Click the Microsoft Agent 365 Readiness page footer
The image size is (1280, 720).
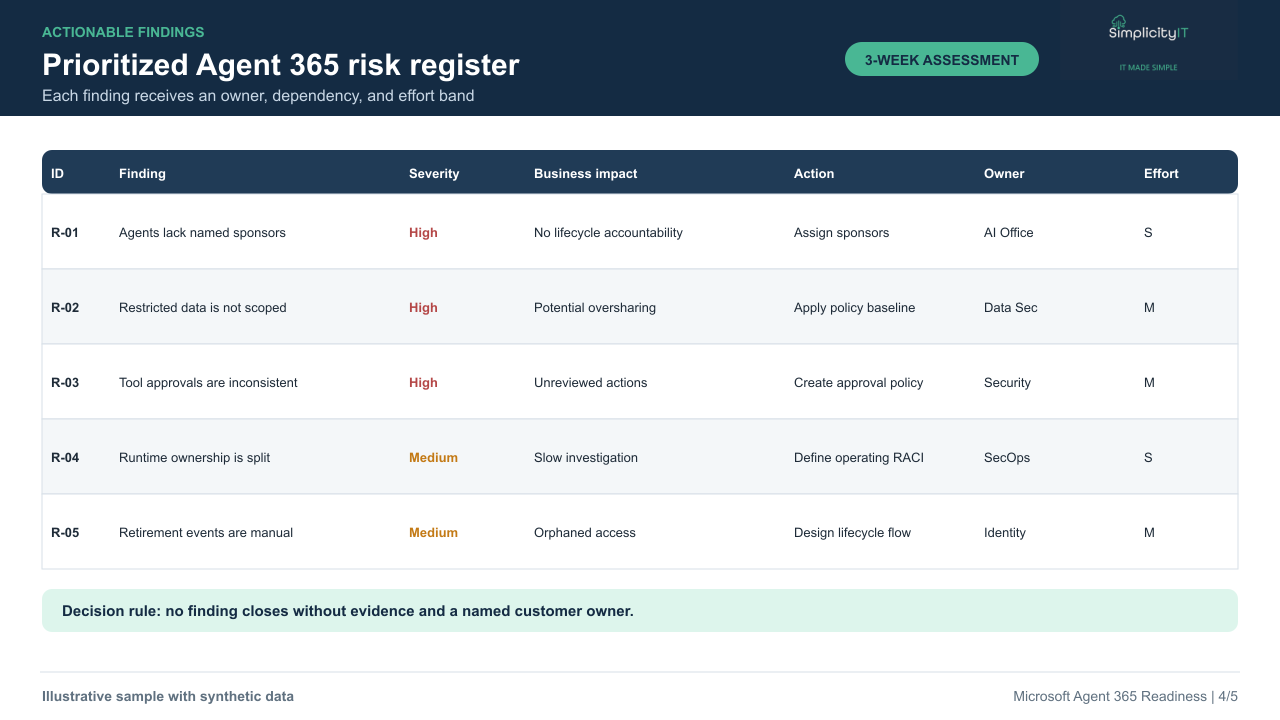point(1125,696)
